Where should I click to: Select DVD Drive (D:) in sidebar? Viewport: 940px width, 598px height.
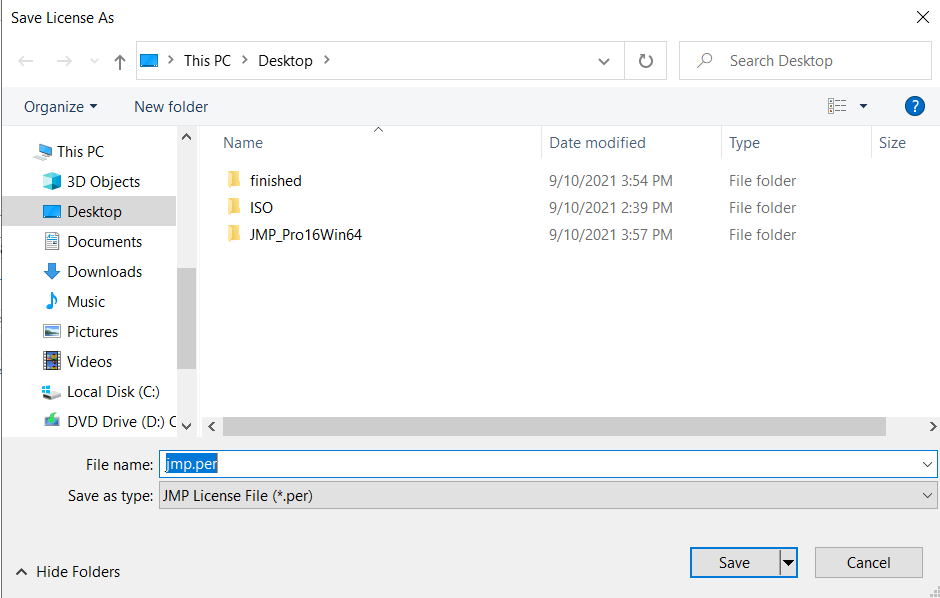pyautogui.click(x=121, y=421)
